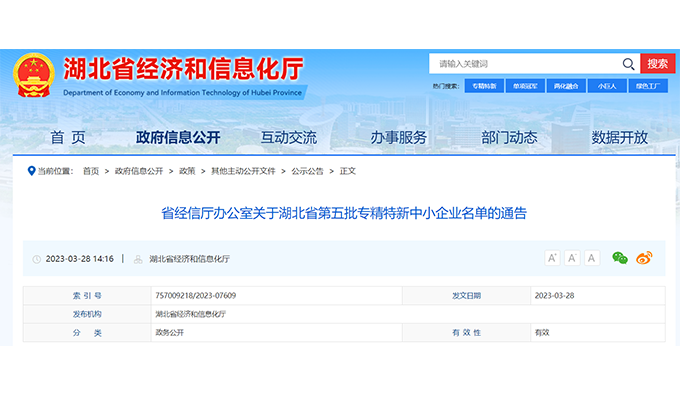The width and height of the screenshot is (680, 395).
Task: Click the English department name under the site title
Action: pos(182,92)
